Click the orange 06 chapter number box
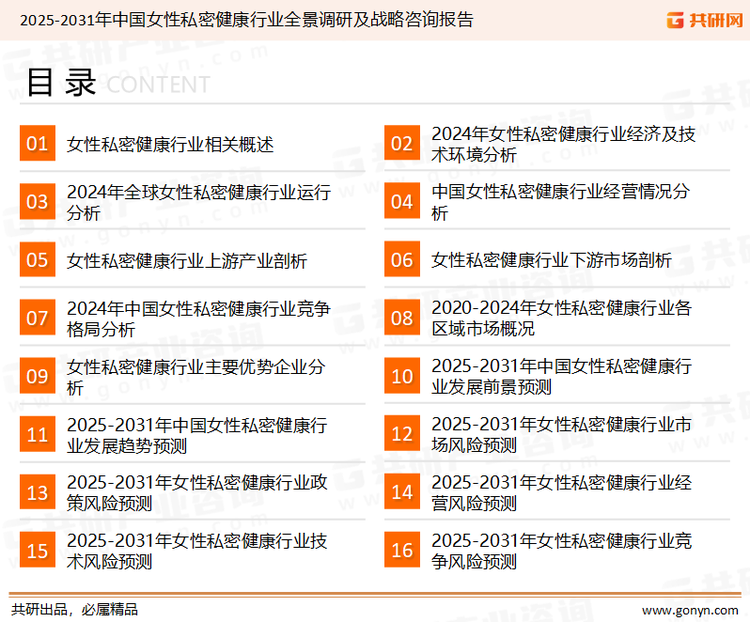This screenshot has width=750, height=622. point(402,260)
